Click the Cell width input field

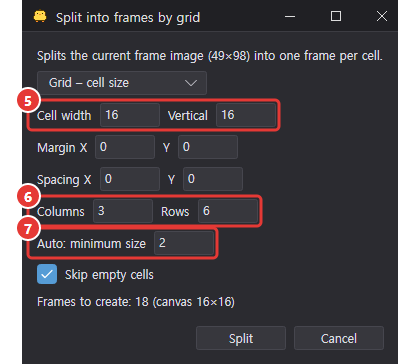(130, 115)
